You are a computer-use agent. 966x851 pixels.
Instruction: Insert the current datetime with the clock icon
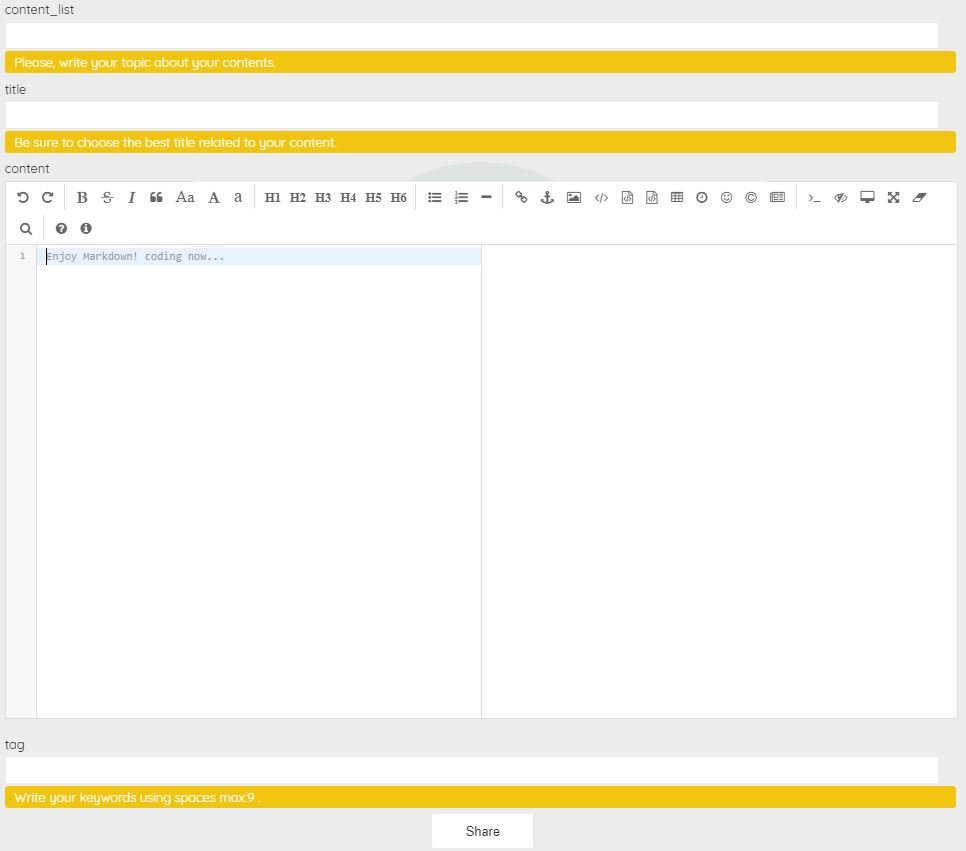pos(702,197)
